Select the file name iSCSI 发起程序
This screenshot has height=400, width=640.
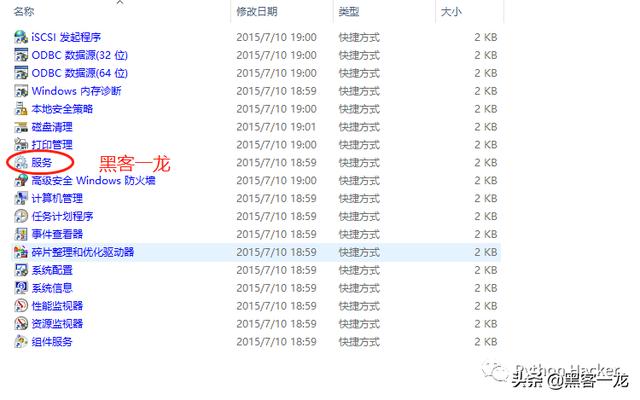66,37
